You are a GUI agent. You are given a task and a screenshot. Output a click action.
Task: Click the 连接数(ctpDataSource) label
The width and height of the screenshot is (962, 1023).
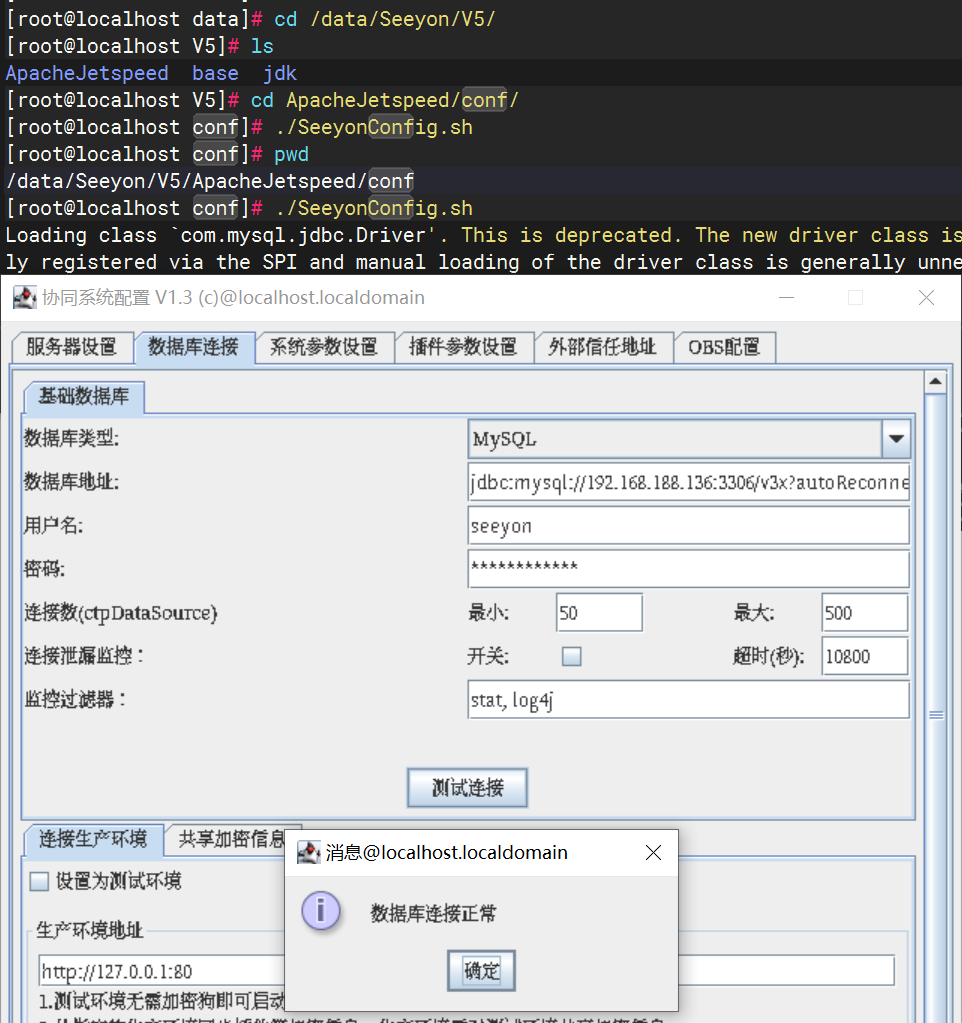tap(121, 613)
